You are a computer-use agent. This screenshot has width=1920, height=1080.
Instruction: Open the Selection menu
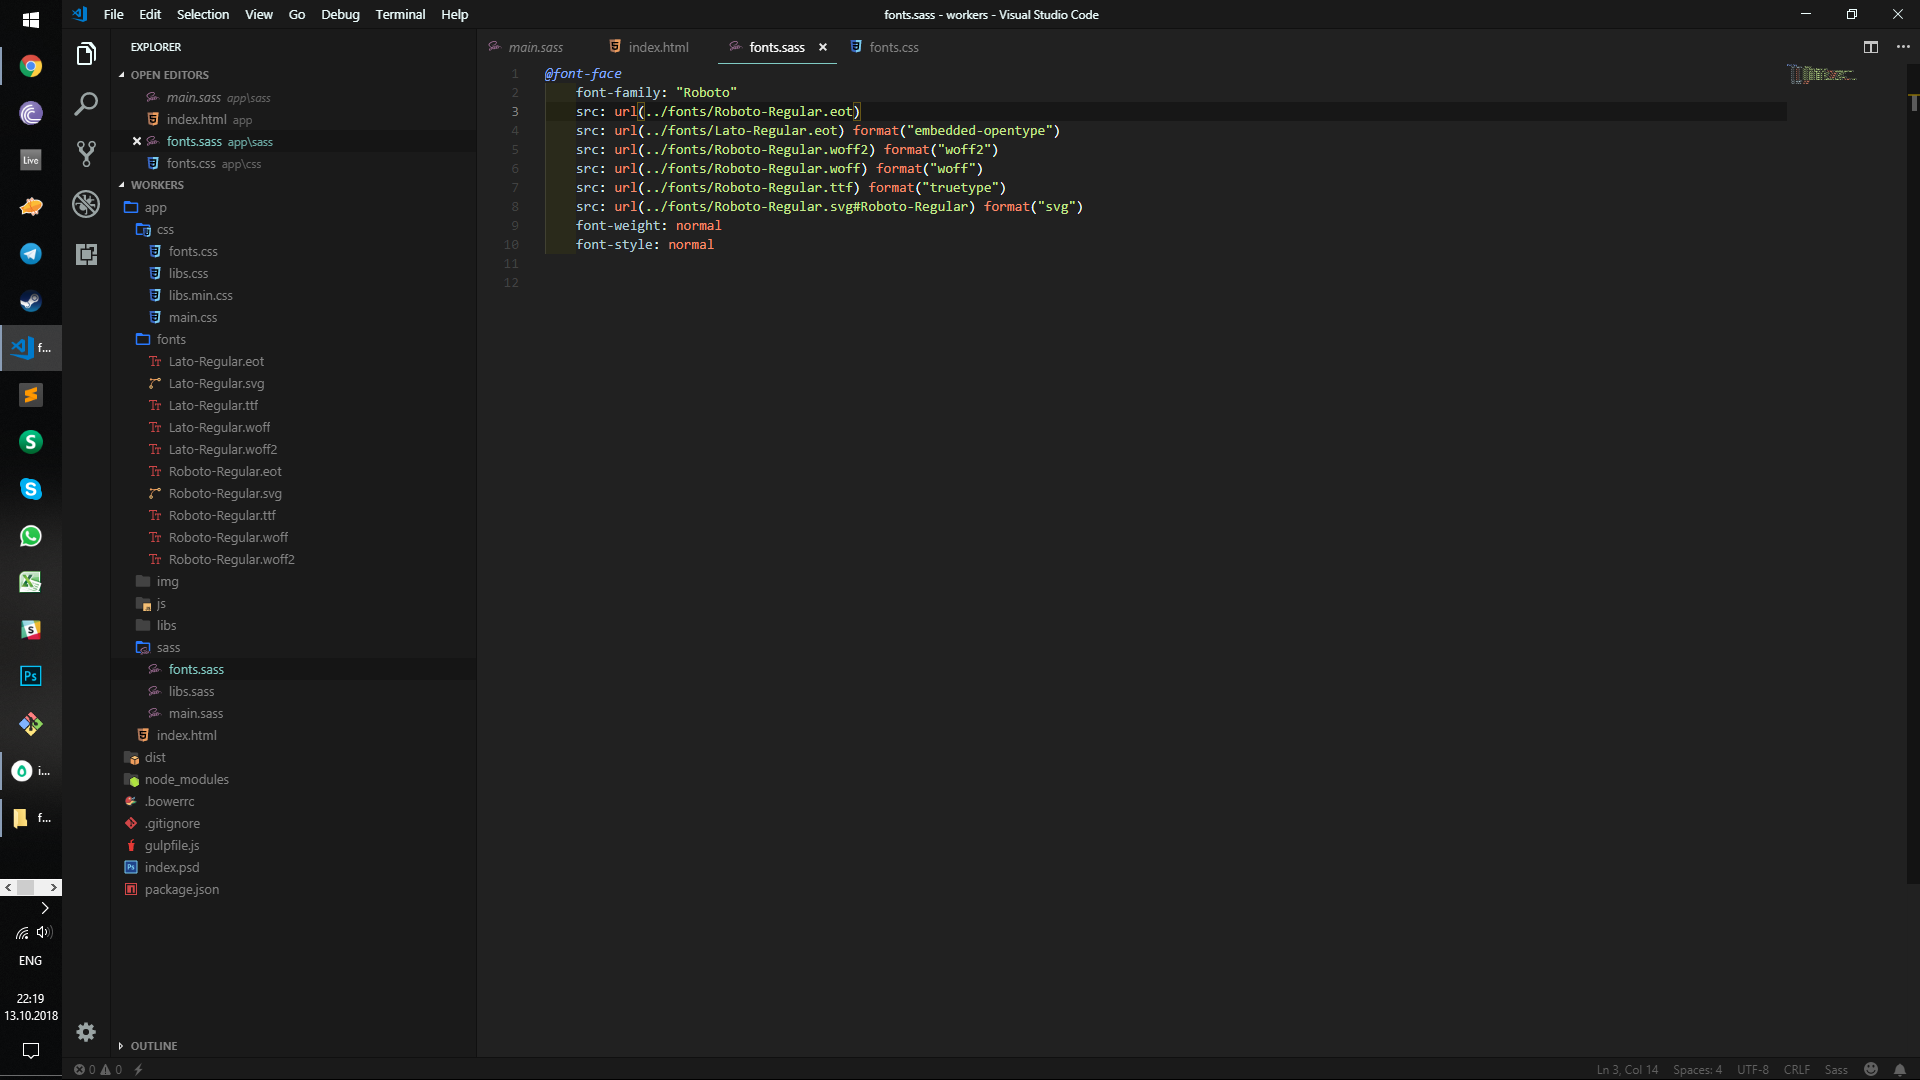click(203, 14)
